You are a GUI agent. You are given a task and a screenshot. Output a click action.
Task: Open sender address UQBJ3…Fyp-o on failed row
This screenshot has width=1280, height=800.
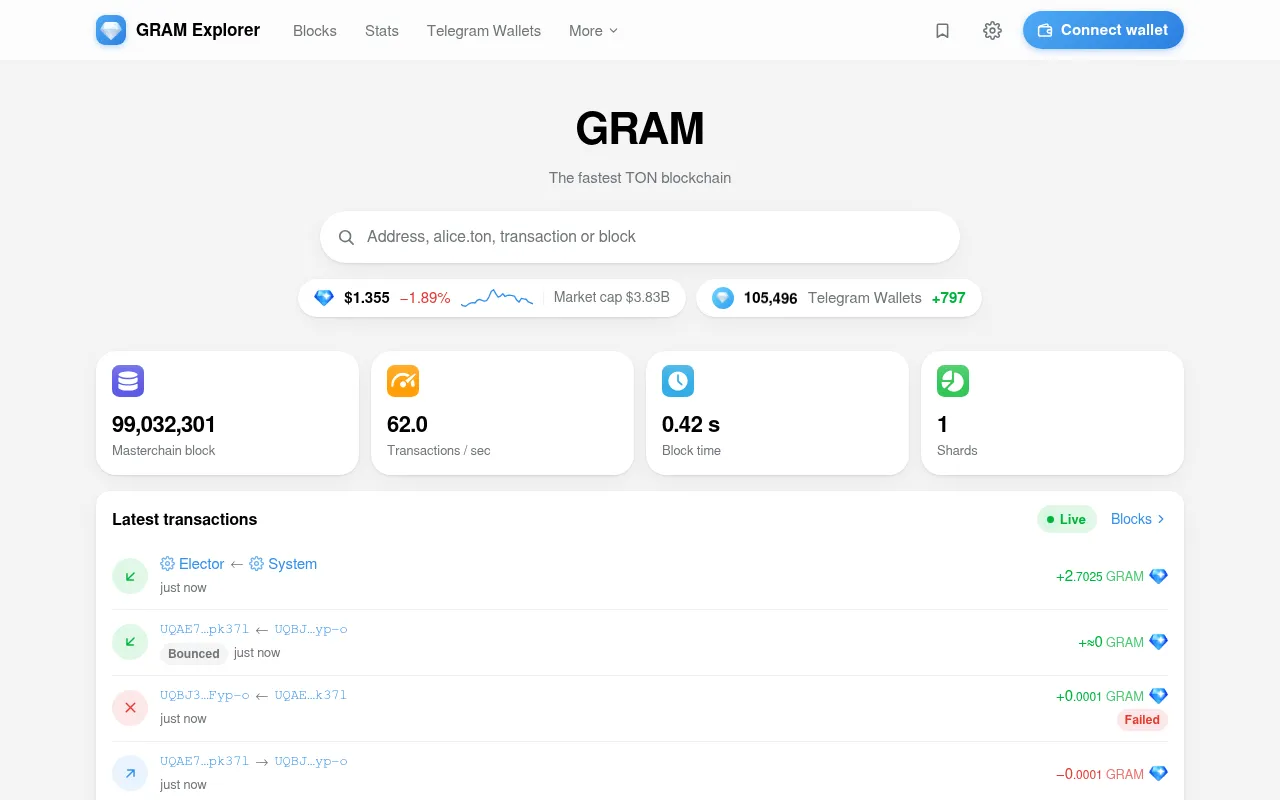205,695
